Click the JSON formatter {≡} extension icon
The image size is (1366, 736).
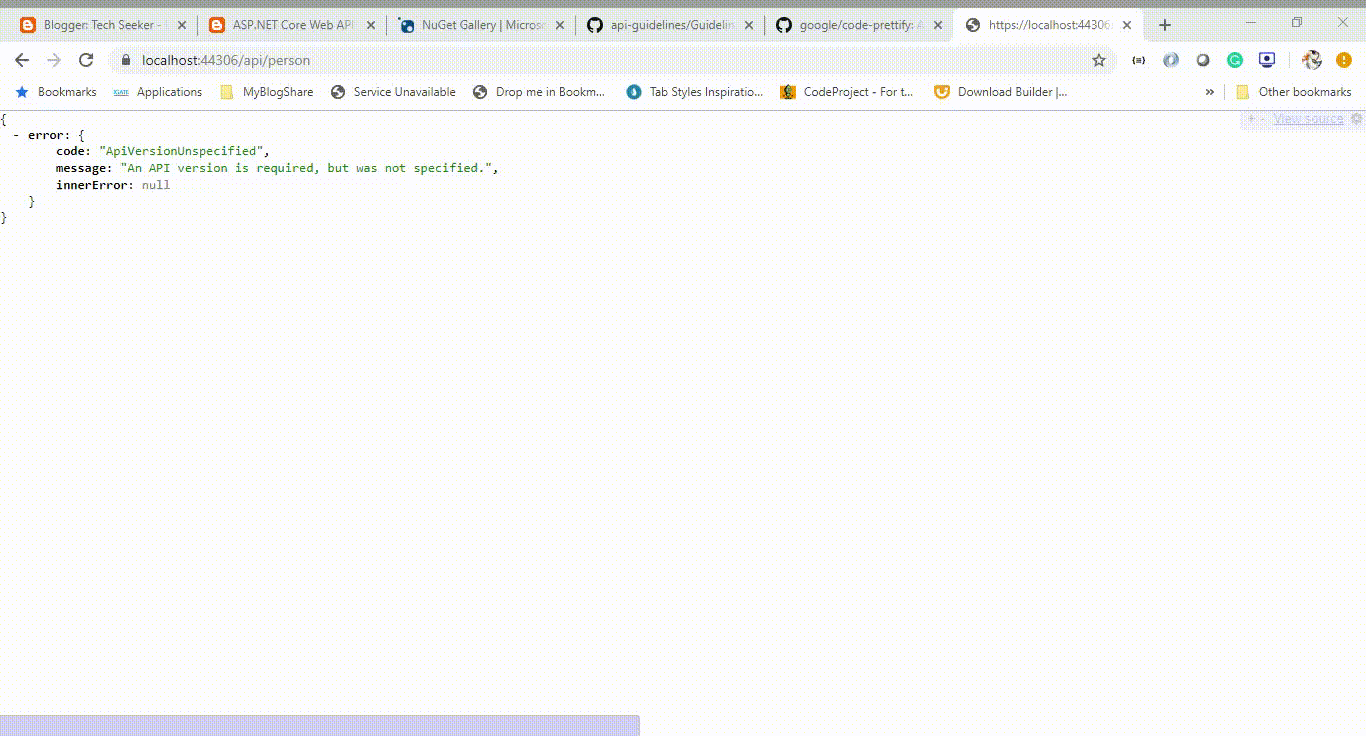(1138, 60)
